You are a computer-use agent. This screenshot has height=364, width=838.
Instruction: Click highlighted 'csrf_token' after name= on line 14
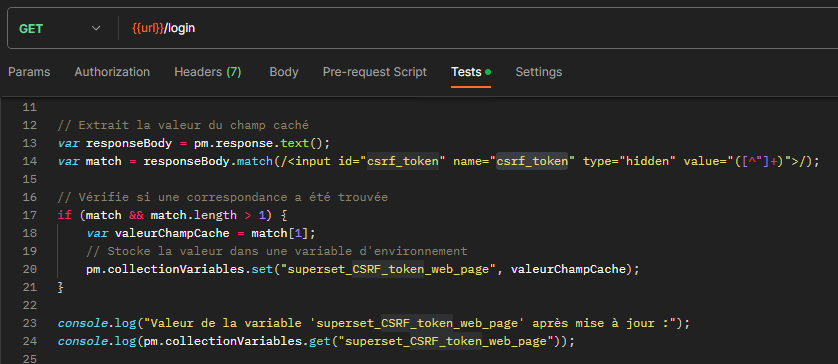532,161
